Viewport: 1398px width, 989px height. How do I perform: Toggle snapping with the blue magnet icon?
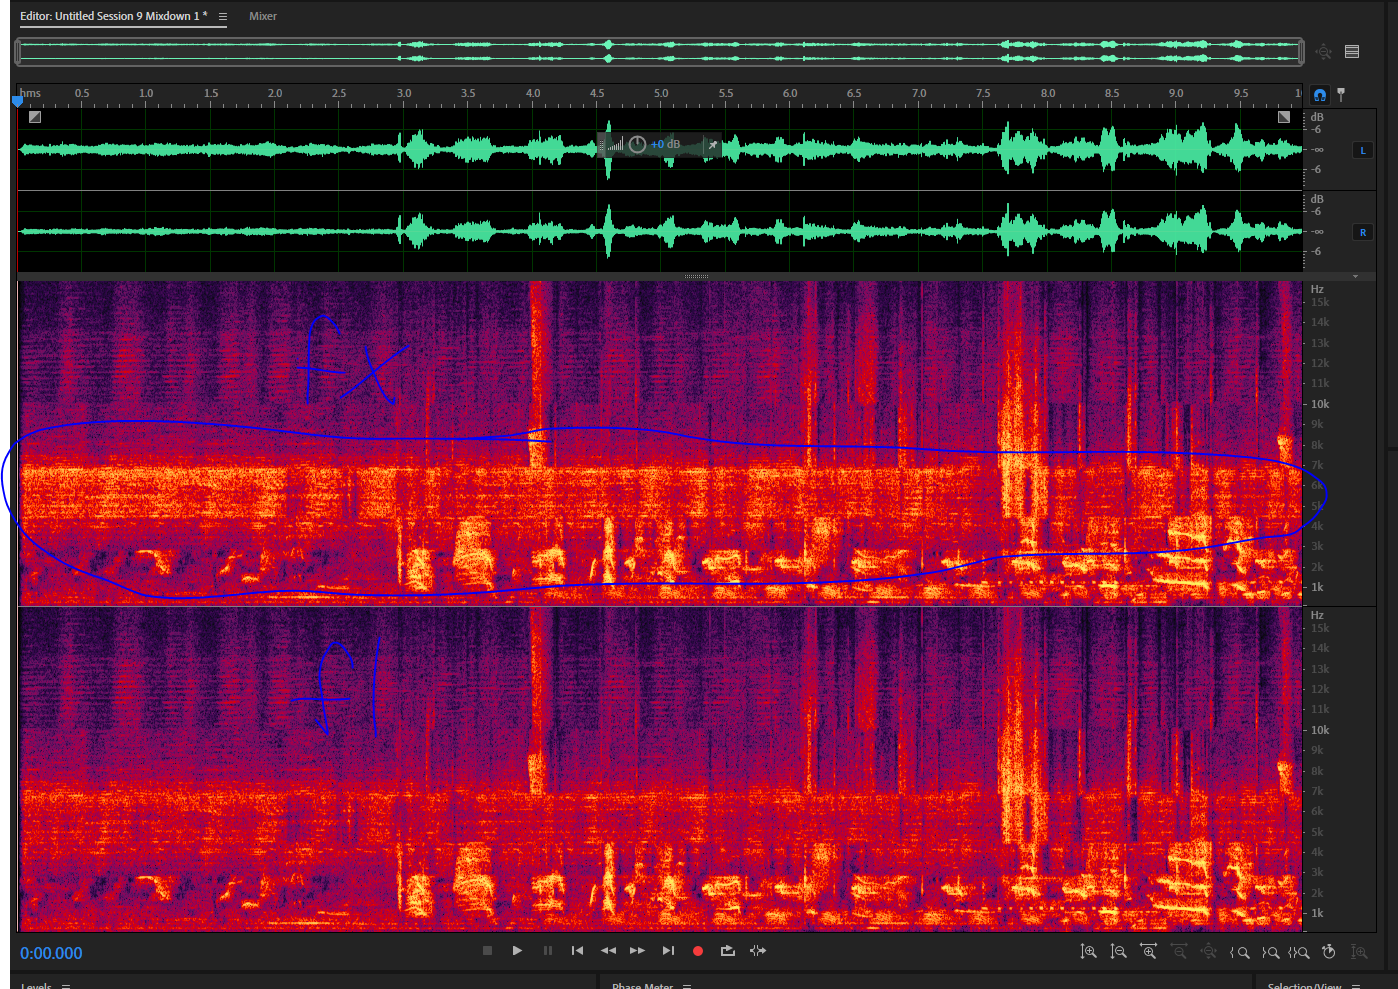point(1320,95)
